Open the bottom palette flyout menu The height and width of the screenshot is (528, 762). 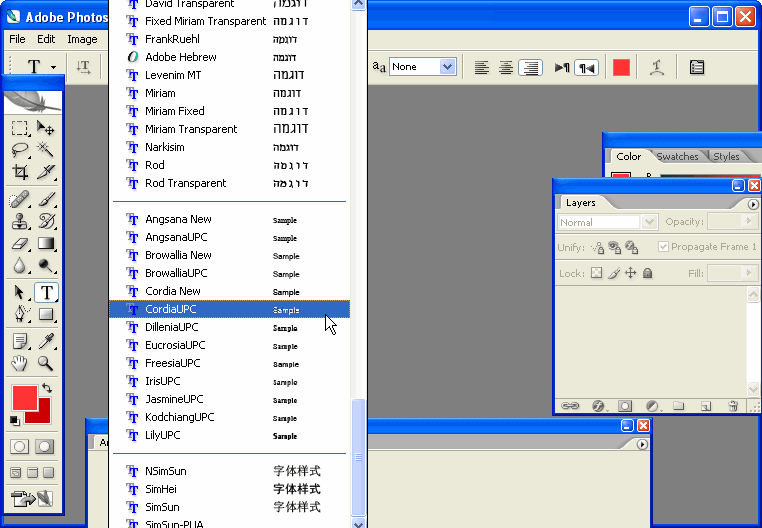point(642,444)
